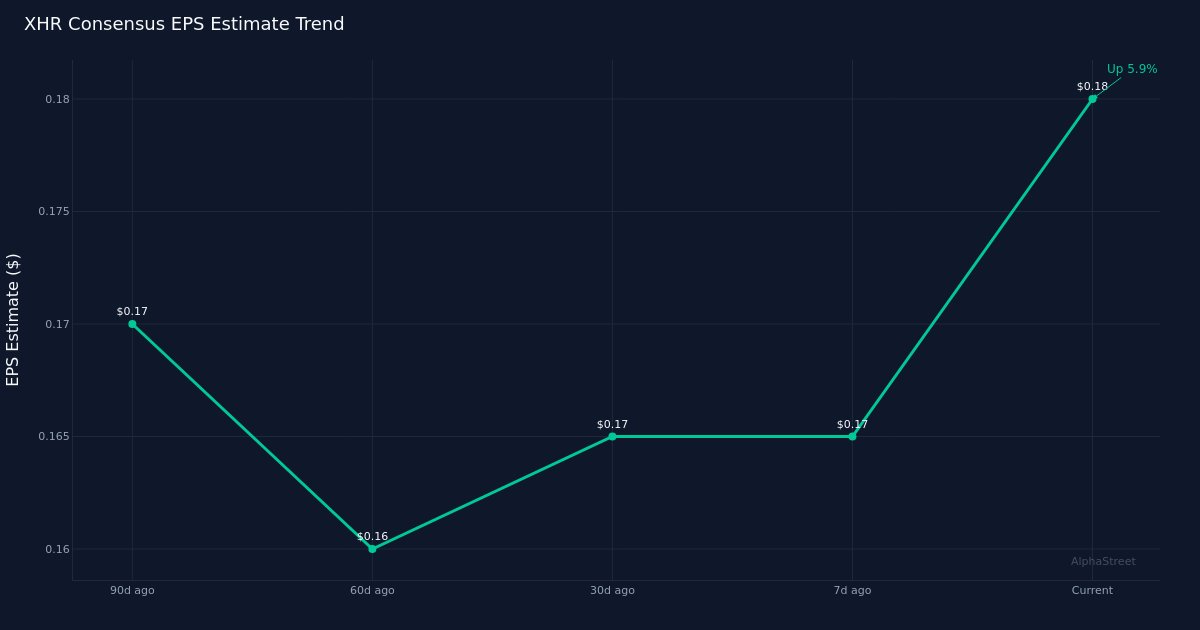
Task: Click the $0.16 data value label
Action: click(x=372, y=537)
